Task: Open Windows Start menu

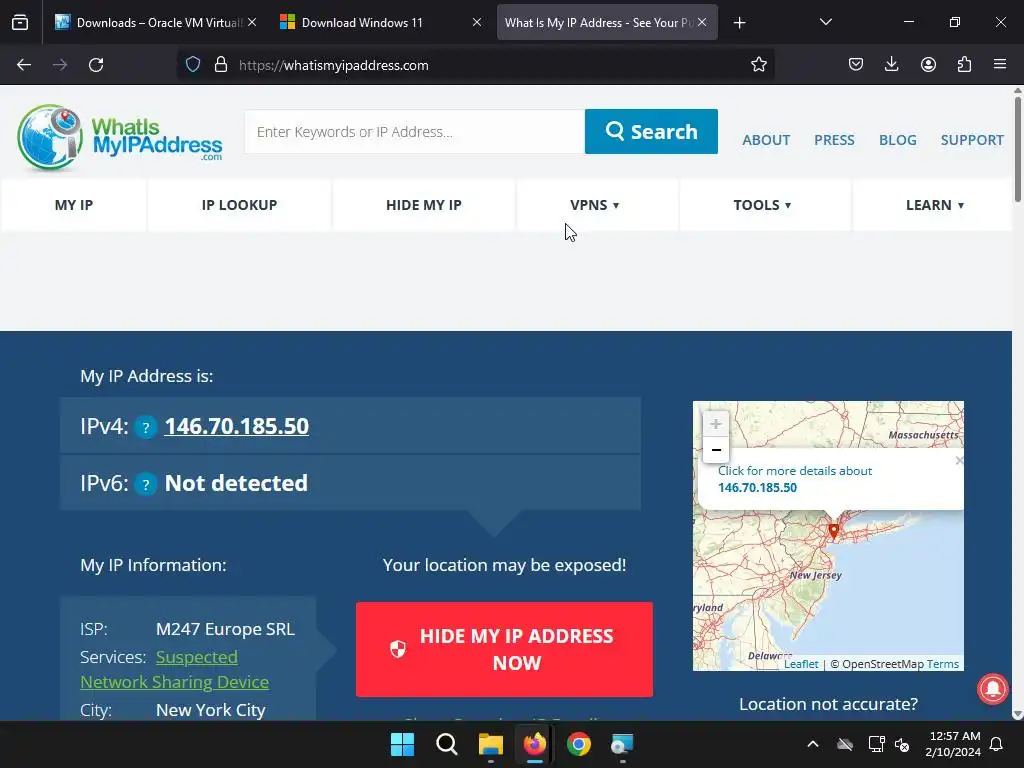Action: point(402,744)
